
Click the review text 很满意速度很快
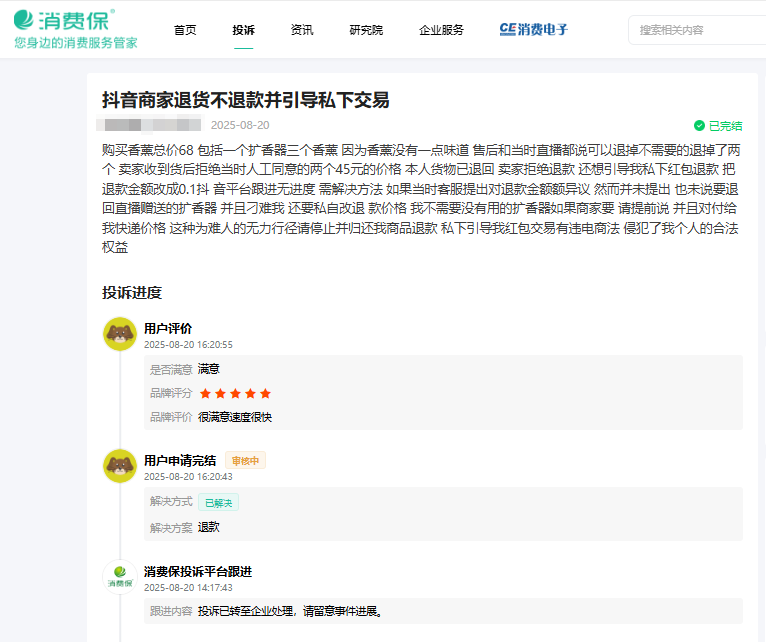click(235, 417)
